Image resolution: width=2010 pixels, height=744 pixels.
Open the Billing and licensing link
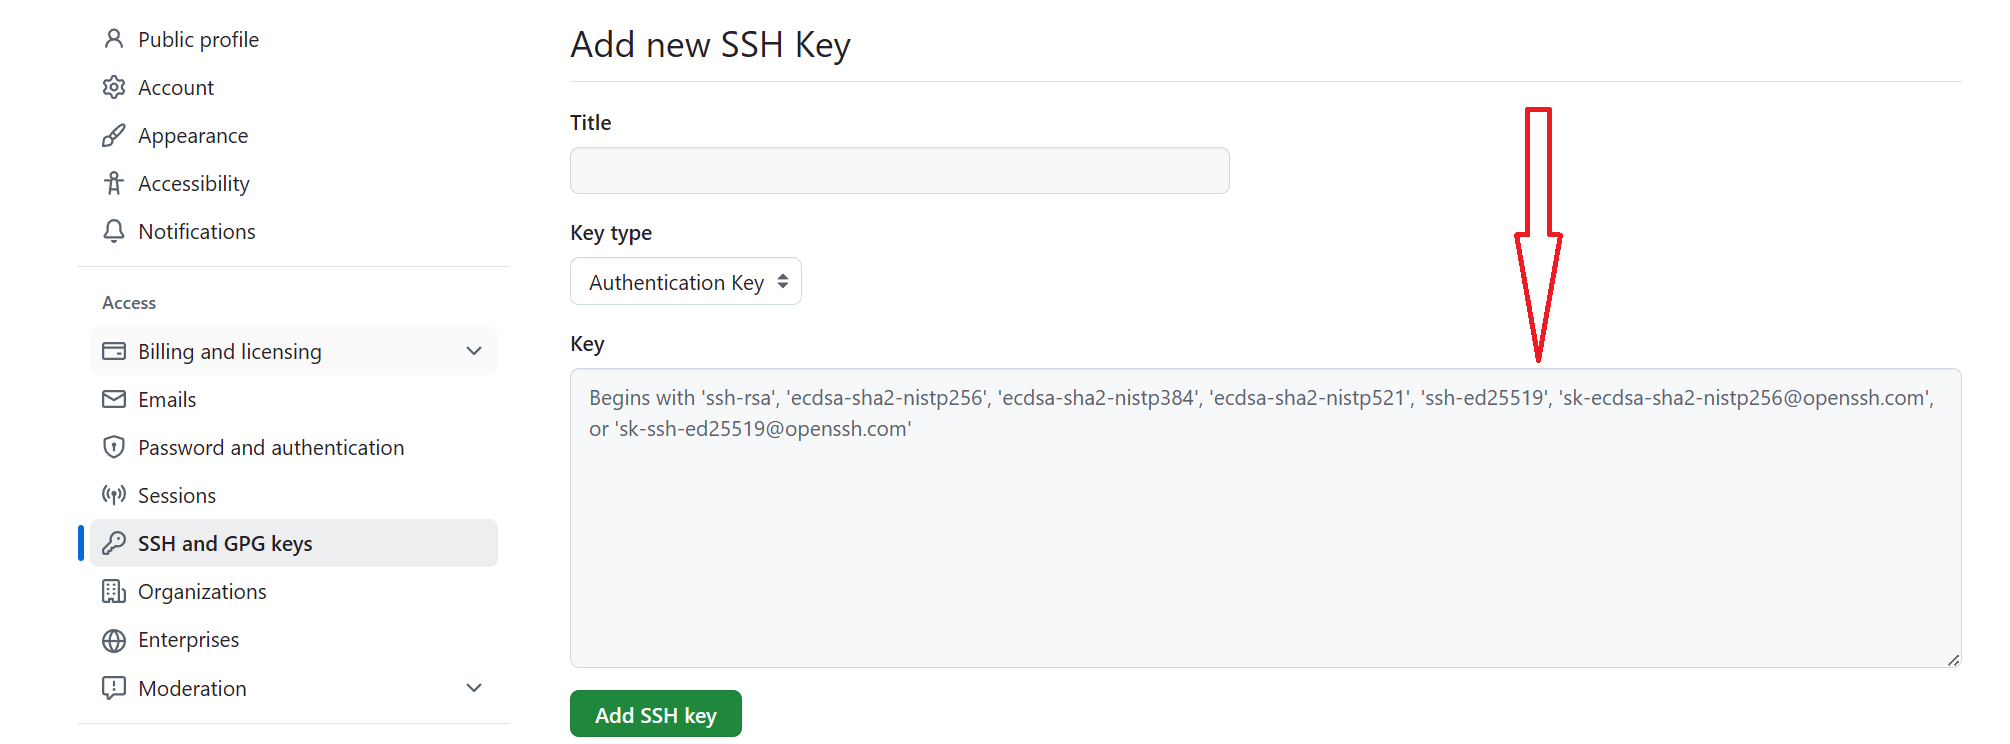(230, 351)
